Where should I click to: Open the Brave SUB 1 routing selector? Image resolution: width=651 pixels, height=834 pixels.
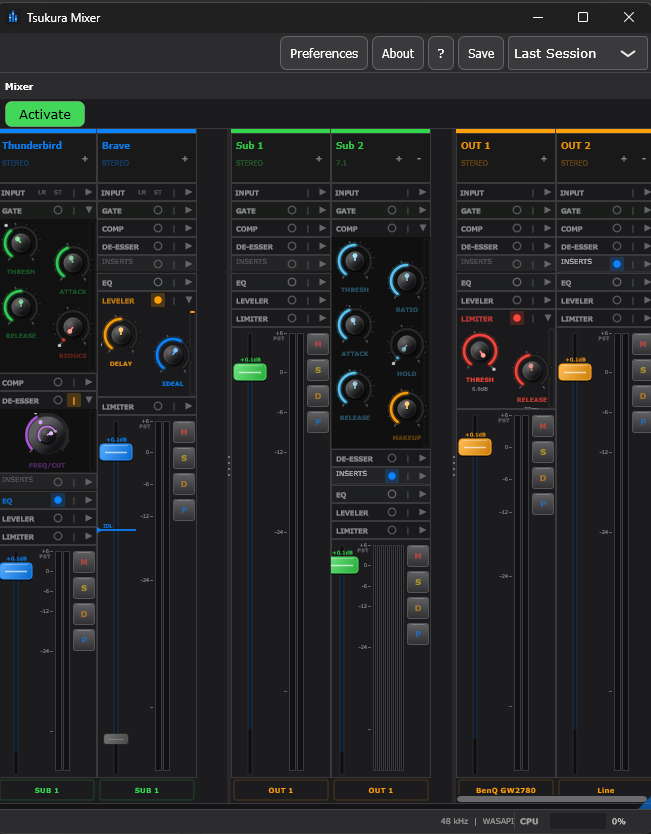tap(147, 790)
